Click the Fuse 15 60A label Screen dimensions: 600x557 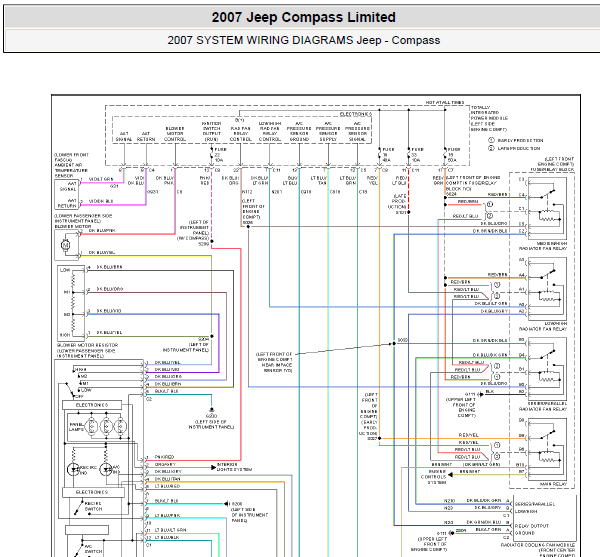click(453, 155)
